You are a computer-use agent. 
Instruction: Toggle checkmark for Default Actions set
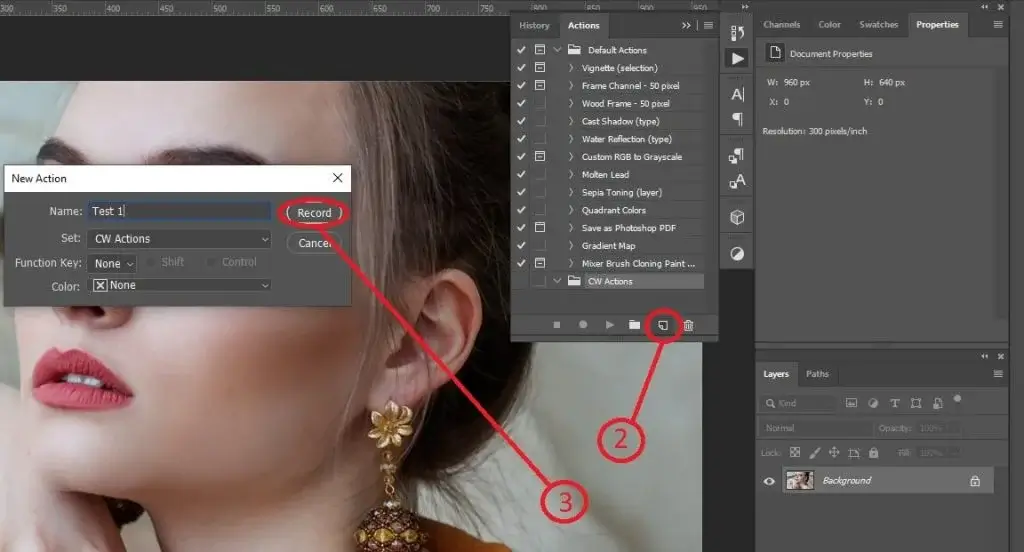pyautogui.click(x=521, y=50)
